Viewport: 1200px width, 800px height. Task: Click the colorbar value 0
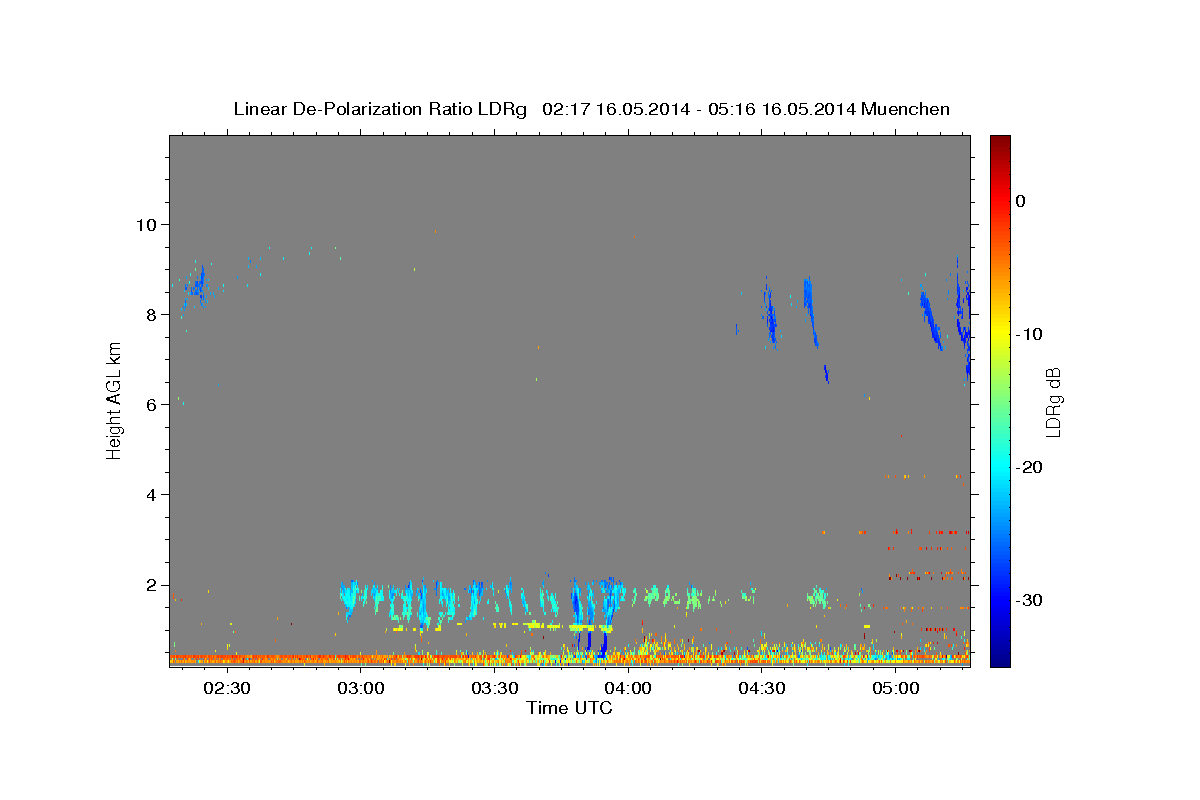point(1020,201)
